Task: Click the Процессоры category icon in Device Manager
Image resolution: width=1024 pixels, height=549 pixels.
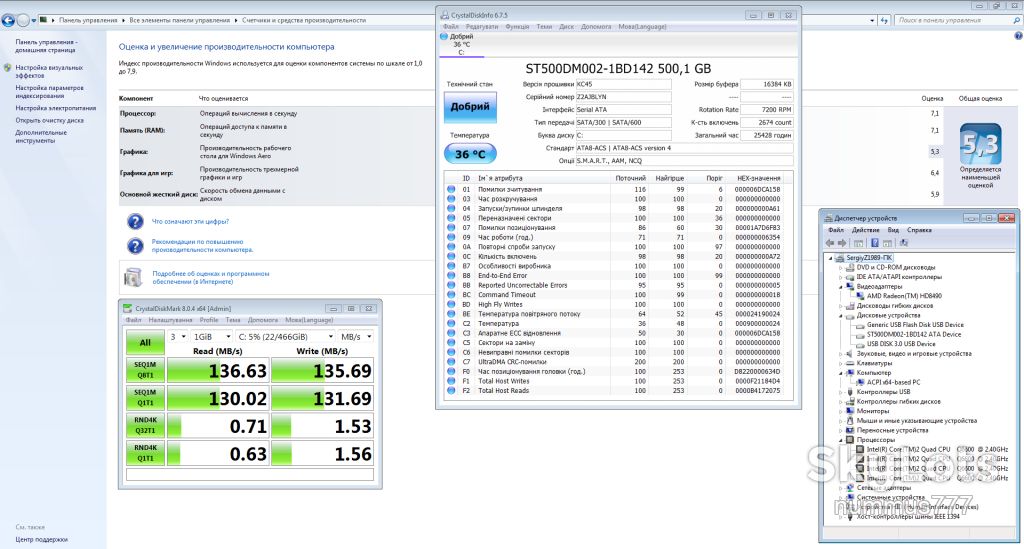Action: [x=850, y=440]
